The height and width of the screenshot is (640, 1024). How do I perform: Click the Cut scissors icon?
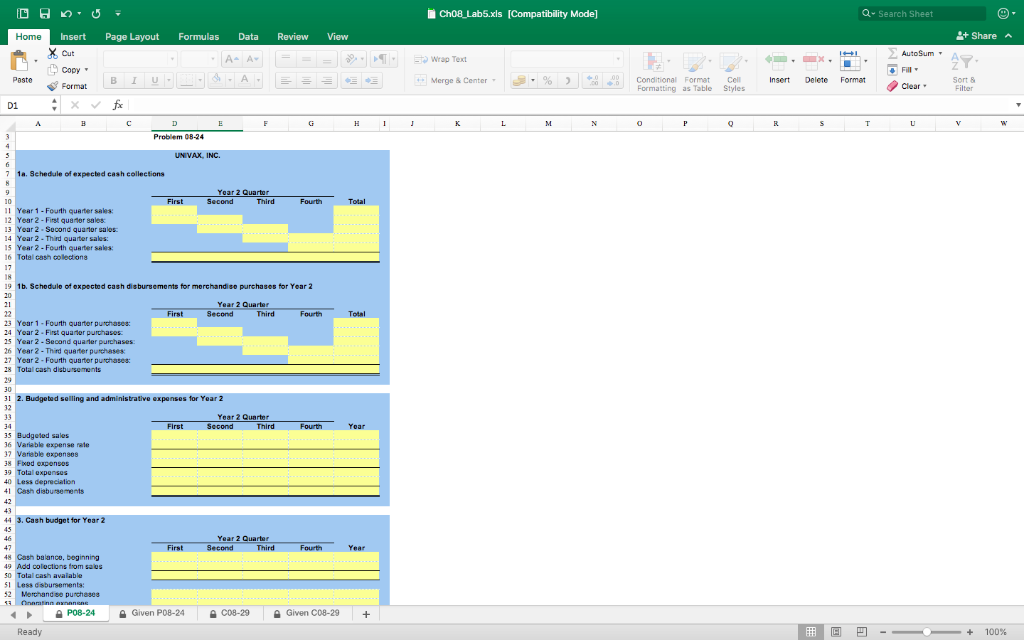(52, 53)
